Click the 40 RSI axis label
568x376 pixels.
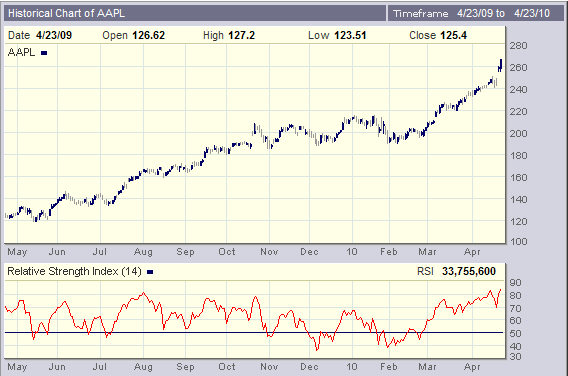[515, 347]
